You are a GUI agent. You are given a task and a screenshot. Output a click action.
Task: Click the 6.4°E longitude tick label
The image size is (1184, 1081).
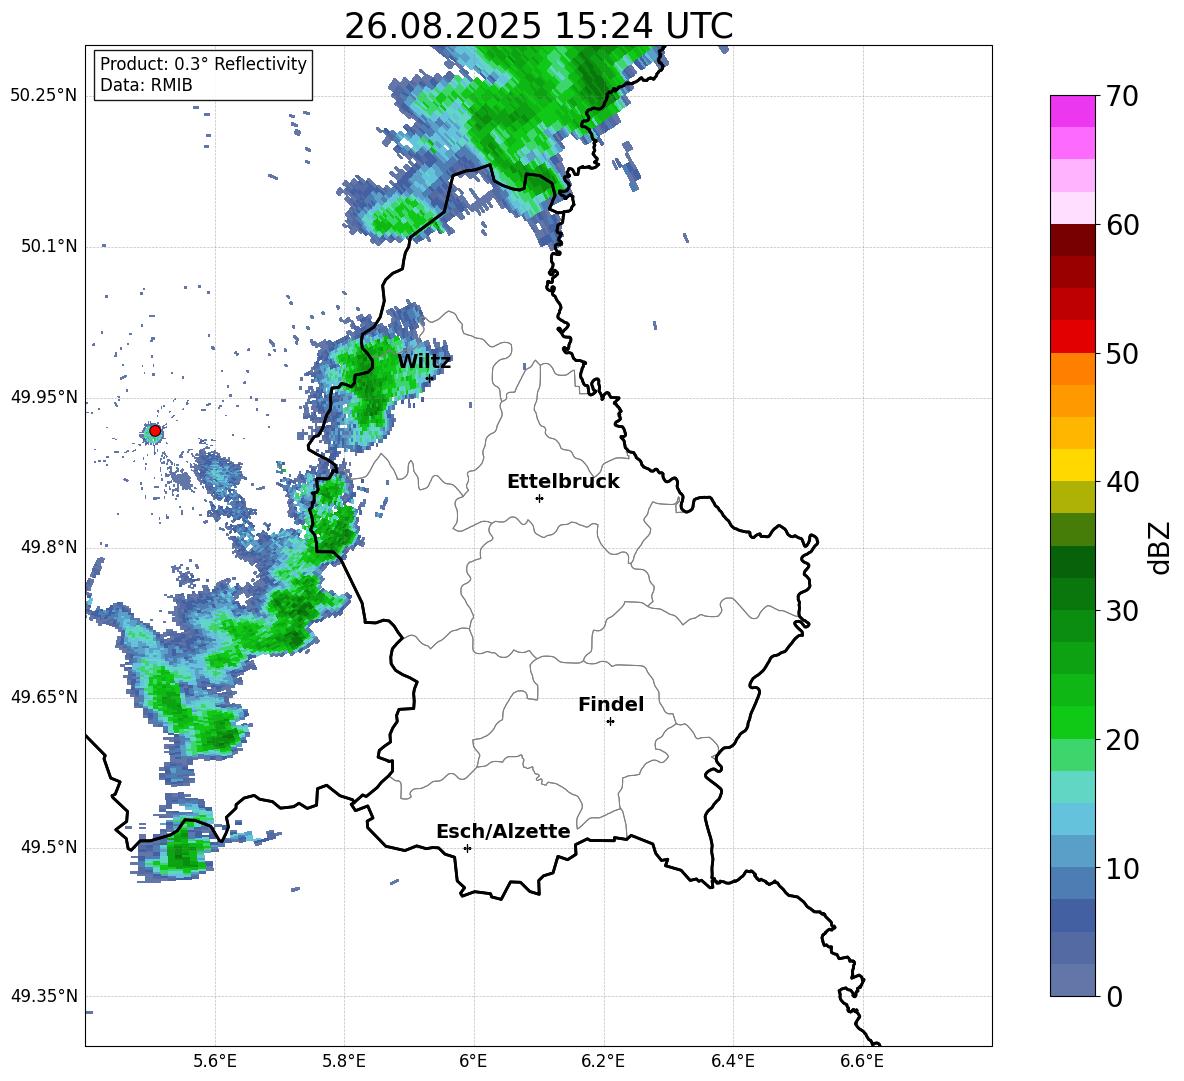point(732,1062)
